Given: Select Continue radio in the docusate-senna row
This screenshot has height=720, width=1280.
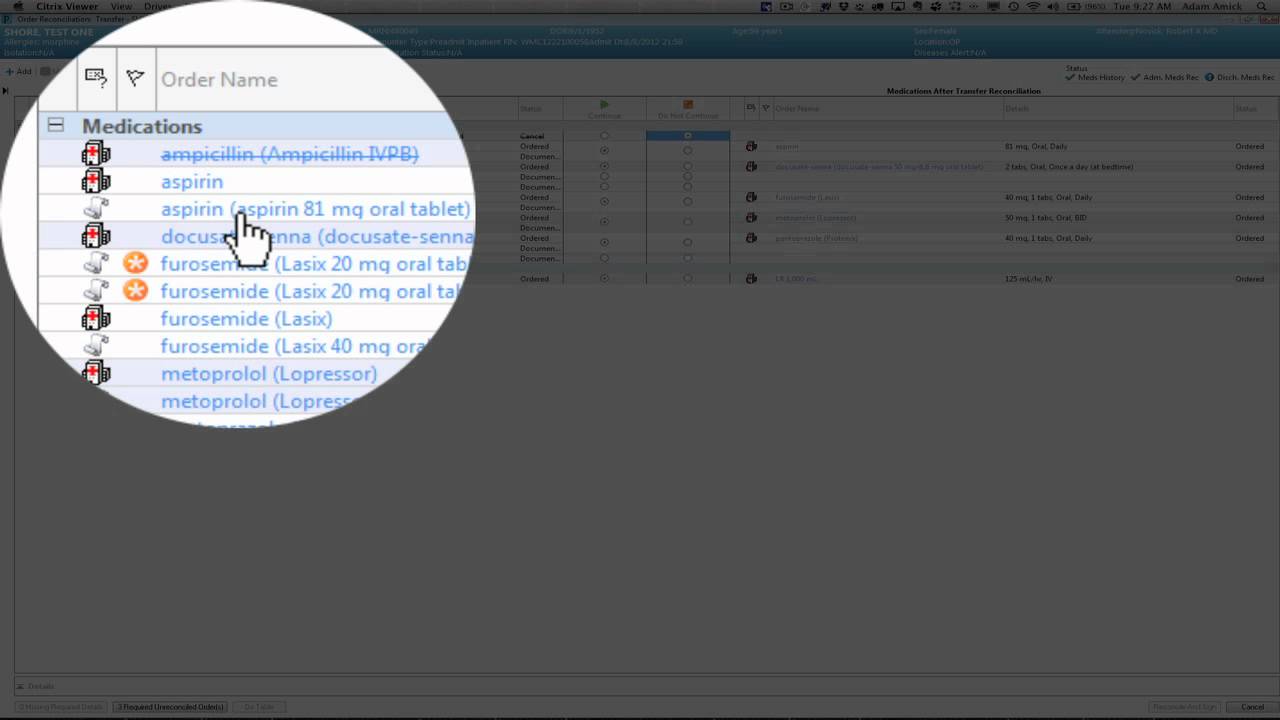Looking at the screenshot, I should [x=604, y=167].
